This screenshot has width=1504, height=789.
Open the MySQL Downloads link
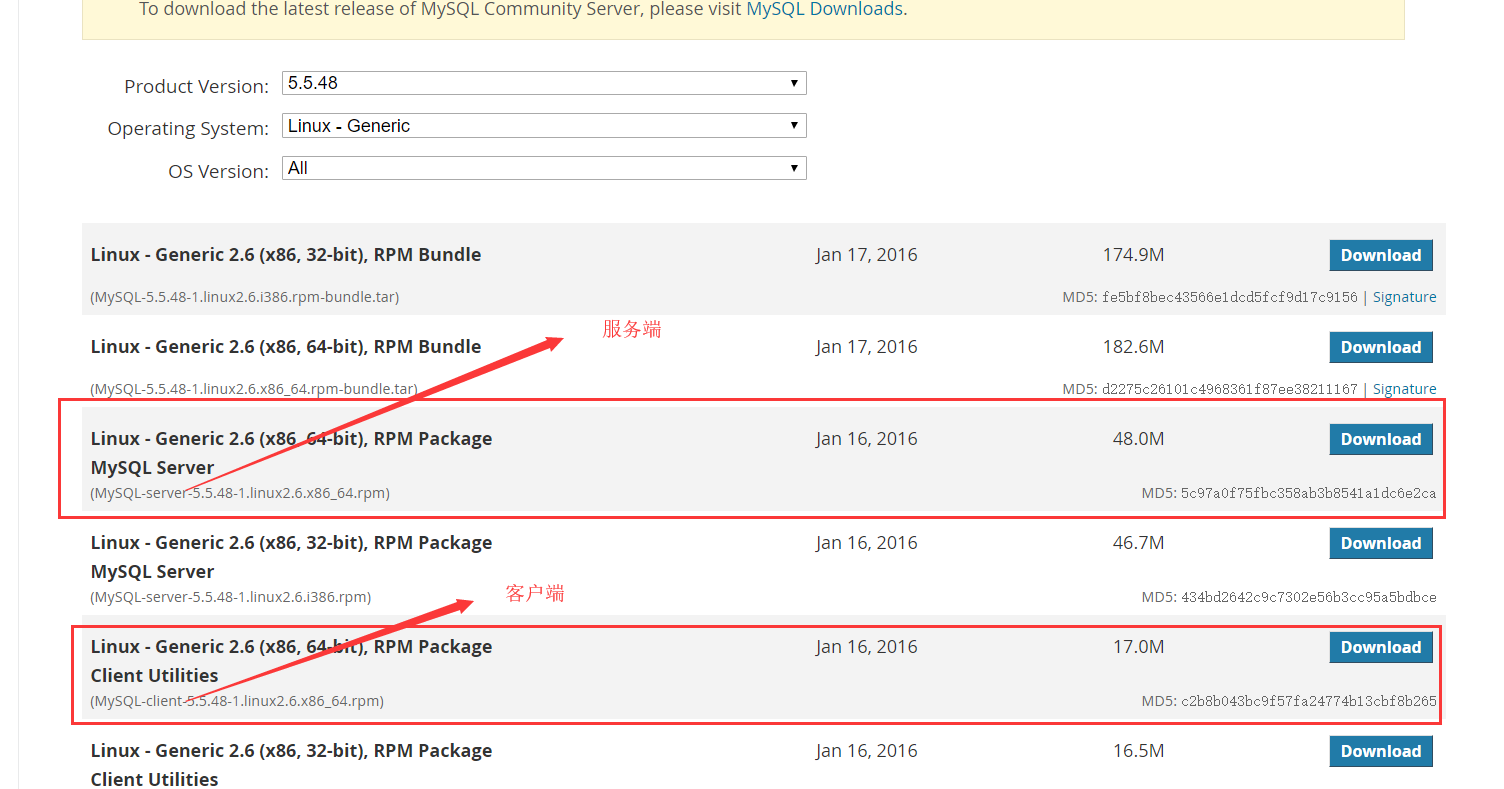[x=825, y=9]
